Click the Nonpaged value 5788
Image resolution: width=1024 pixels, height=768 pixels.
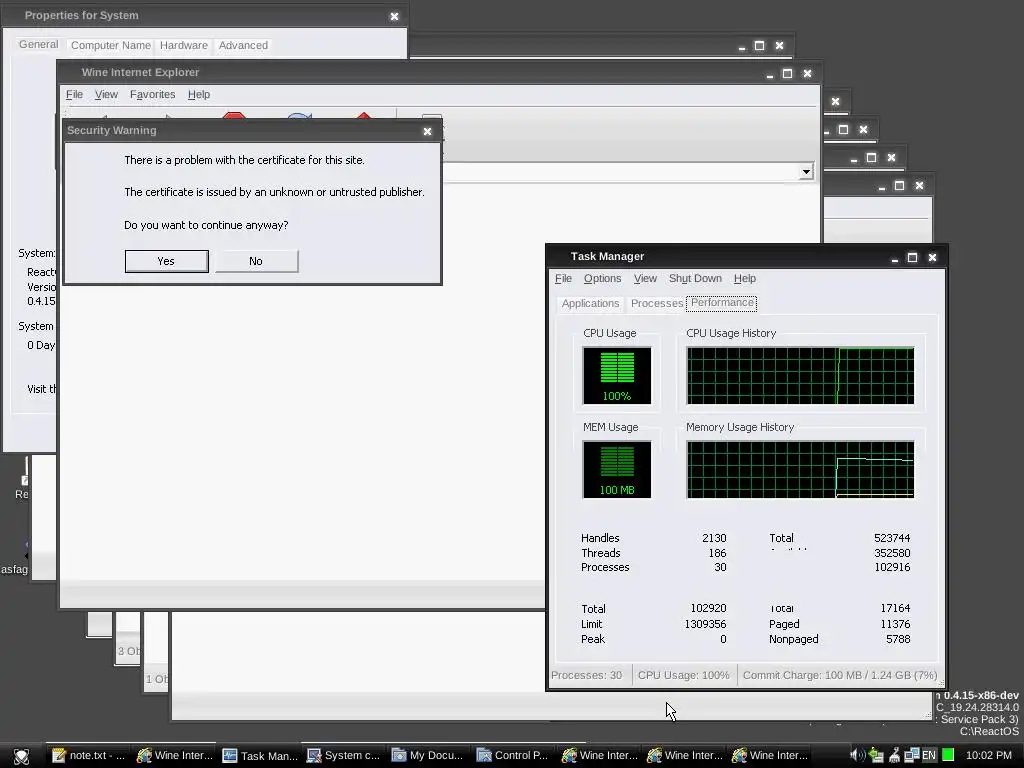click(x=898, y=639)
